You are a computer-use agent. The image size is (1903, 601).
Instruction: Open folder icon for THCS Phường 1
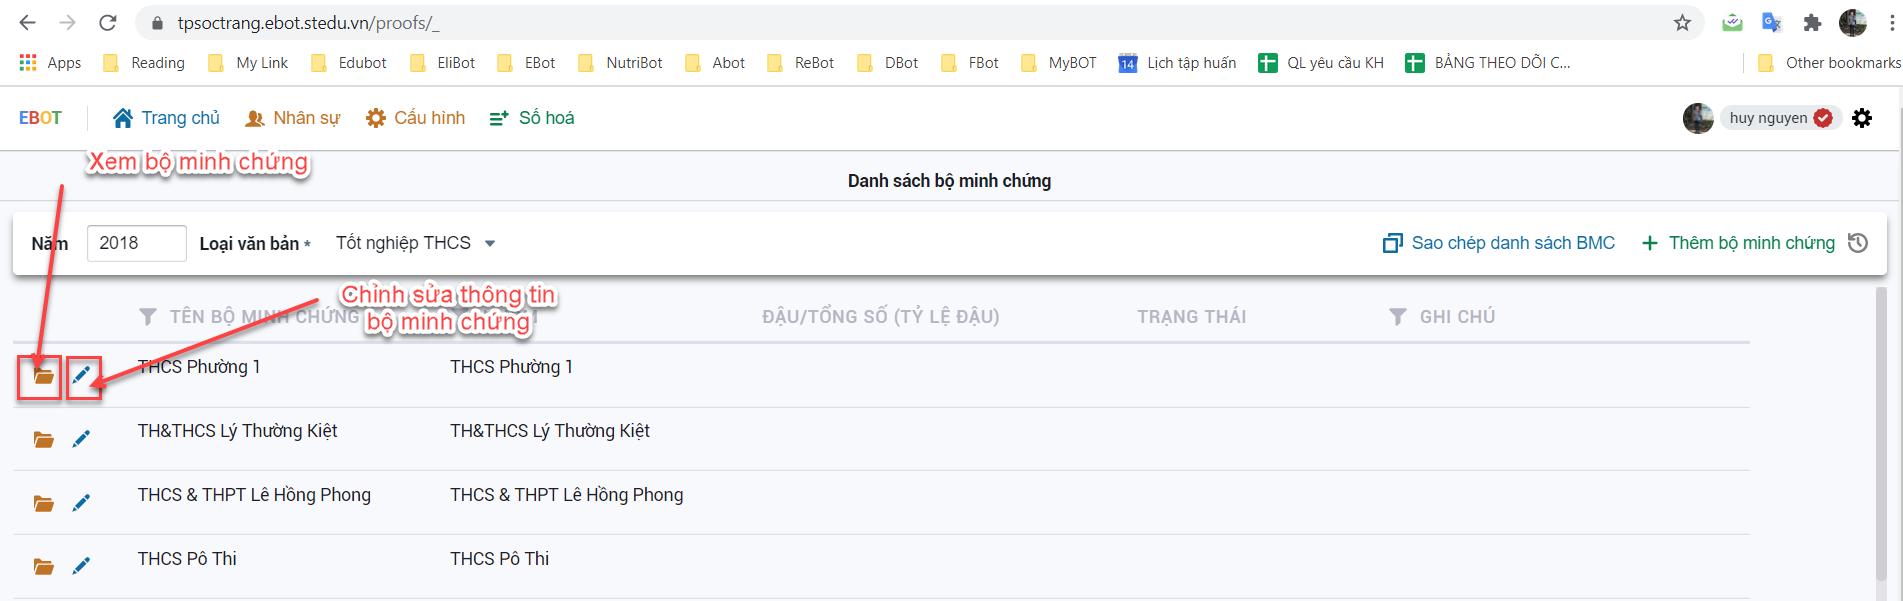(43, 376)
